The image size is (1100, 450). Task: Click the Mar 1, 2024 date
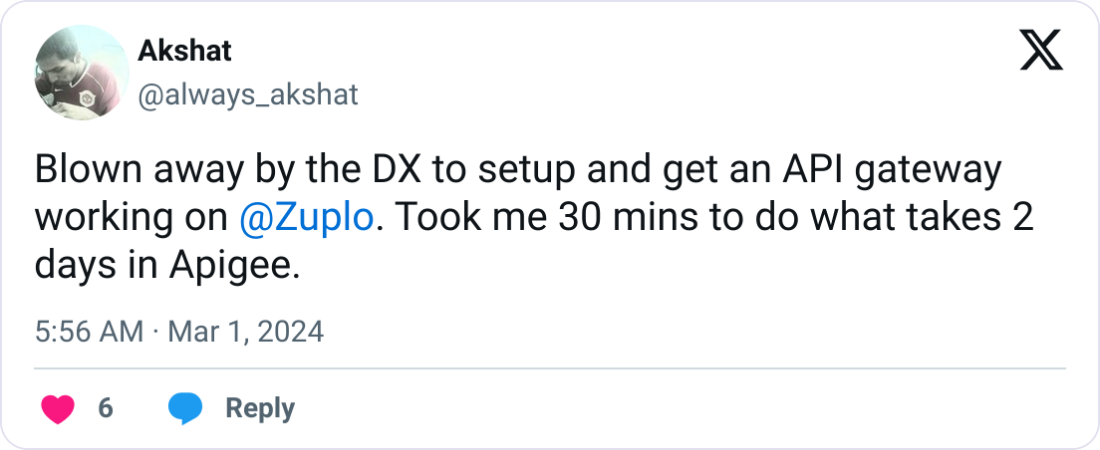coord(244,331)
